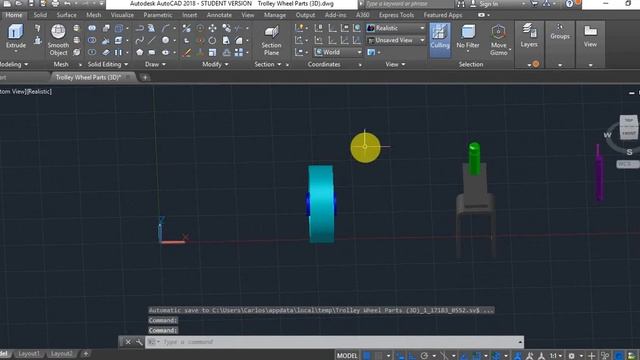Open the Layers panel
The height and width of the screenshot is (360, 640).
point(529,36)
